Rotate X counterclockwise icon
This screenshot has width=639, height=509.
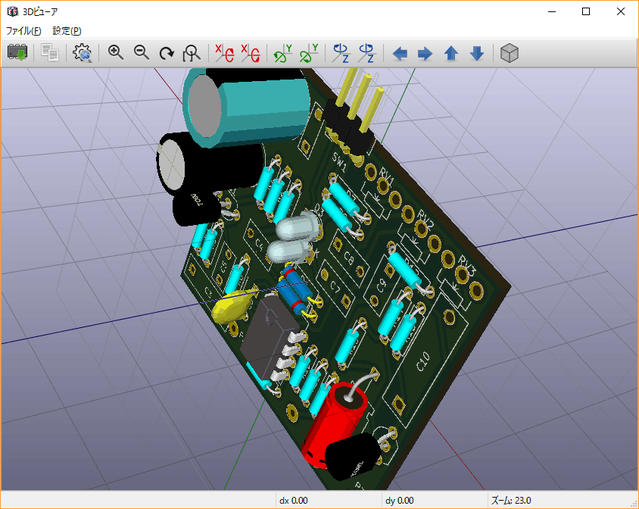[250, 53]
